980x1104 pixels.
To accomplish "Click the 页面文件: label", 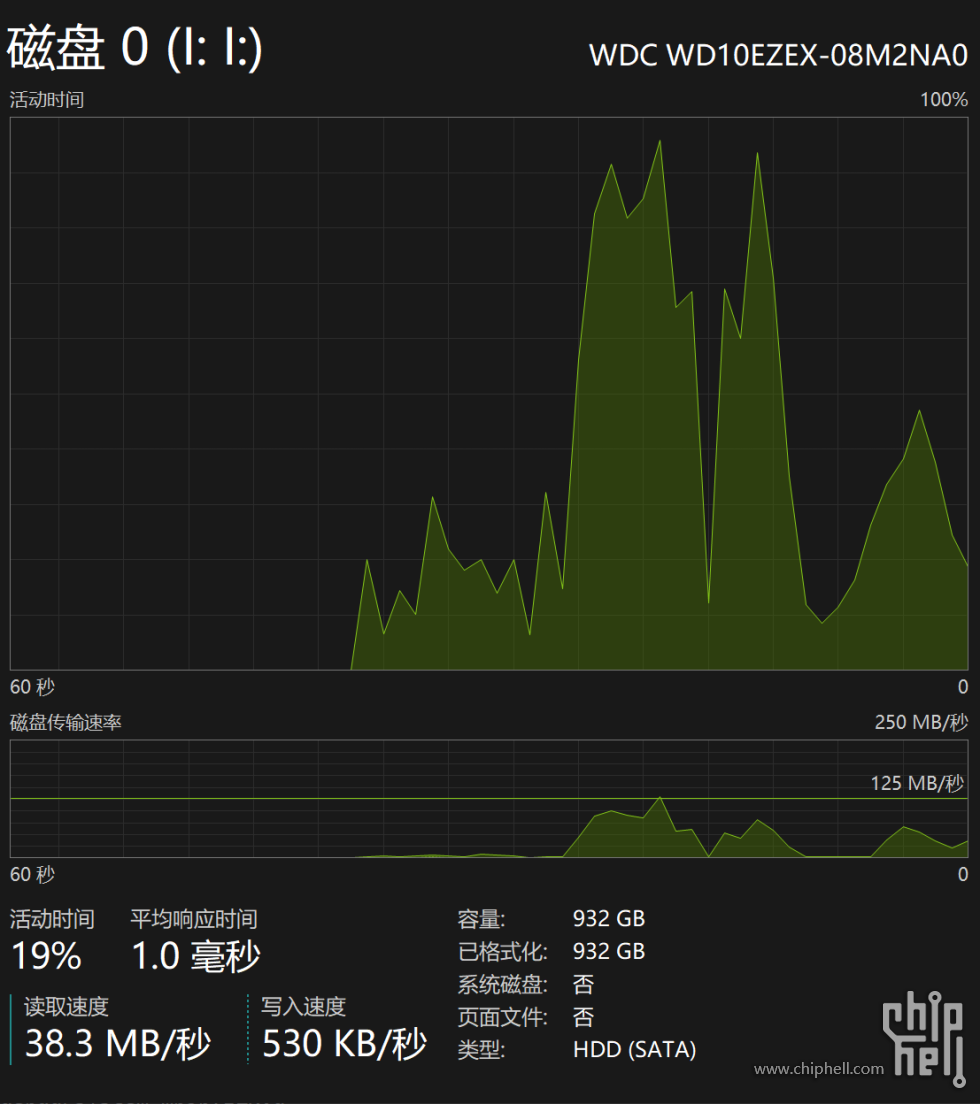I will pos(503,1017).
